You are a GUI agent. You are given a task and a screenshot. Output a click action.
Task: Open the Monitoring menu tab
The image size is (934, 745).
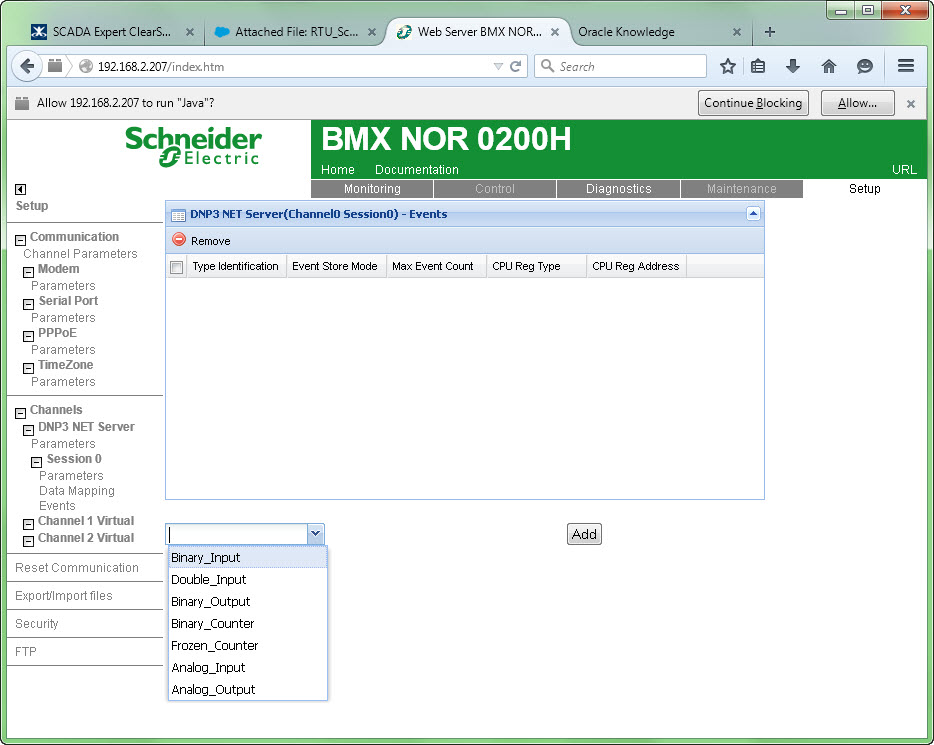tap(372, 189)
